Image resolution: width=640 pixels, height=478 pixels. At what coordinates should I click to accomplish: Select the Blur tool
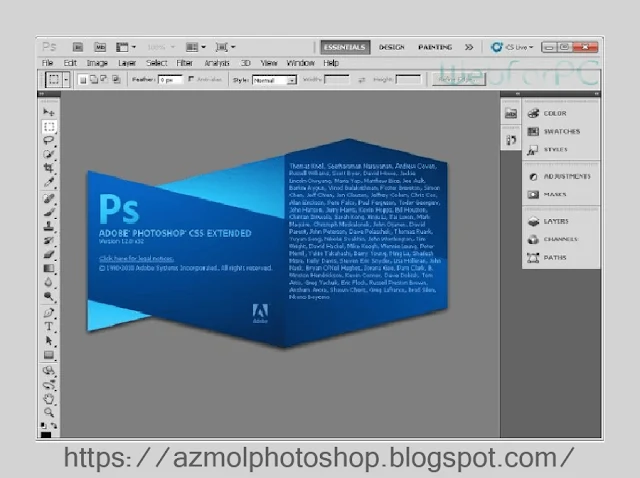49,282
